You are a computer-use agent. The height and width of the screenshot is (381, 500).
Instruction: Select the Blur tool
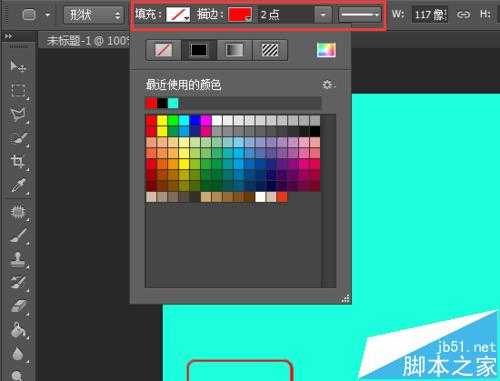(18, 353)
